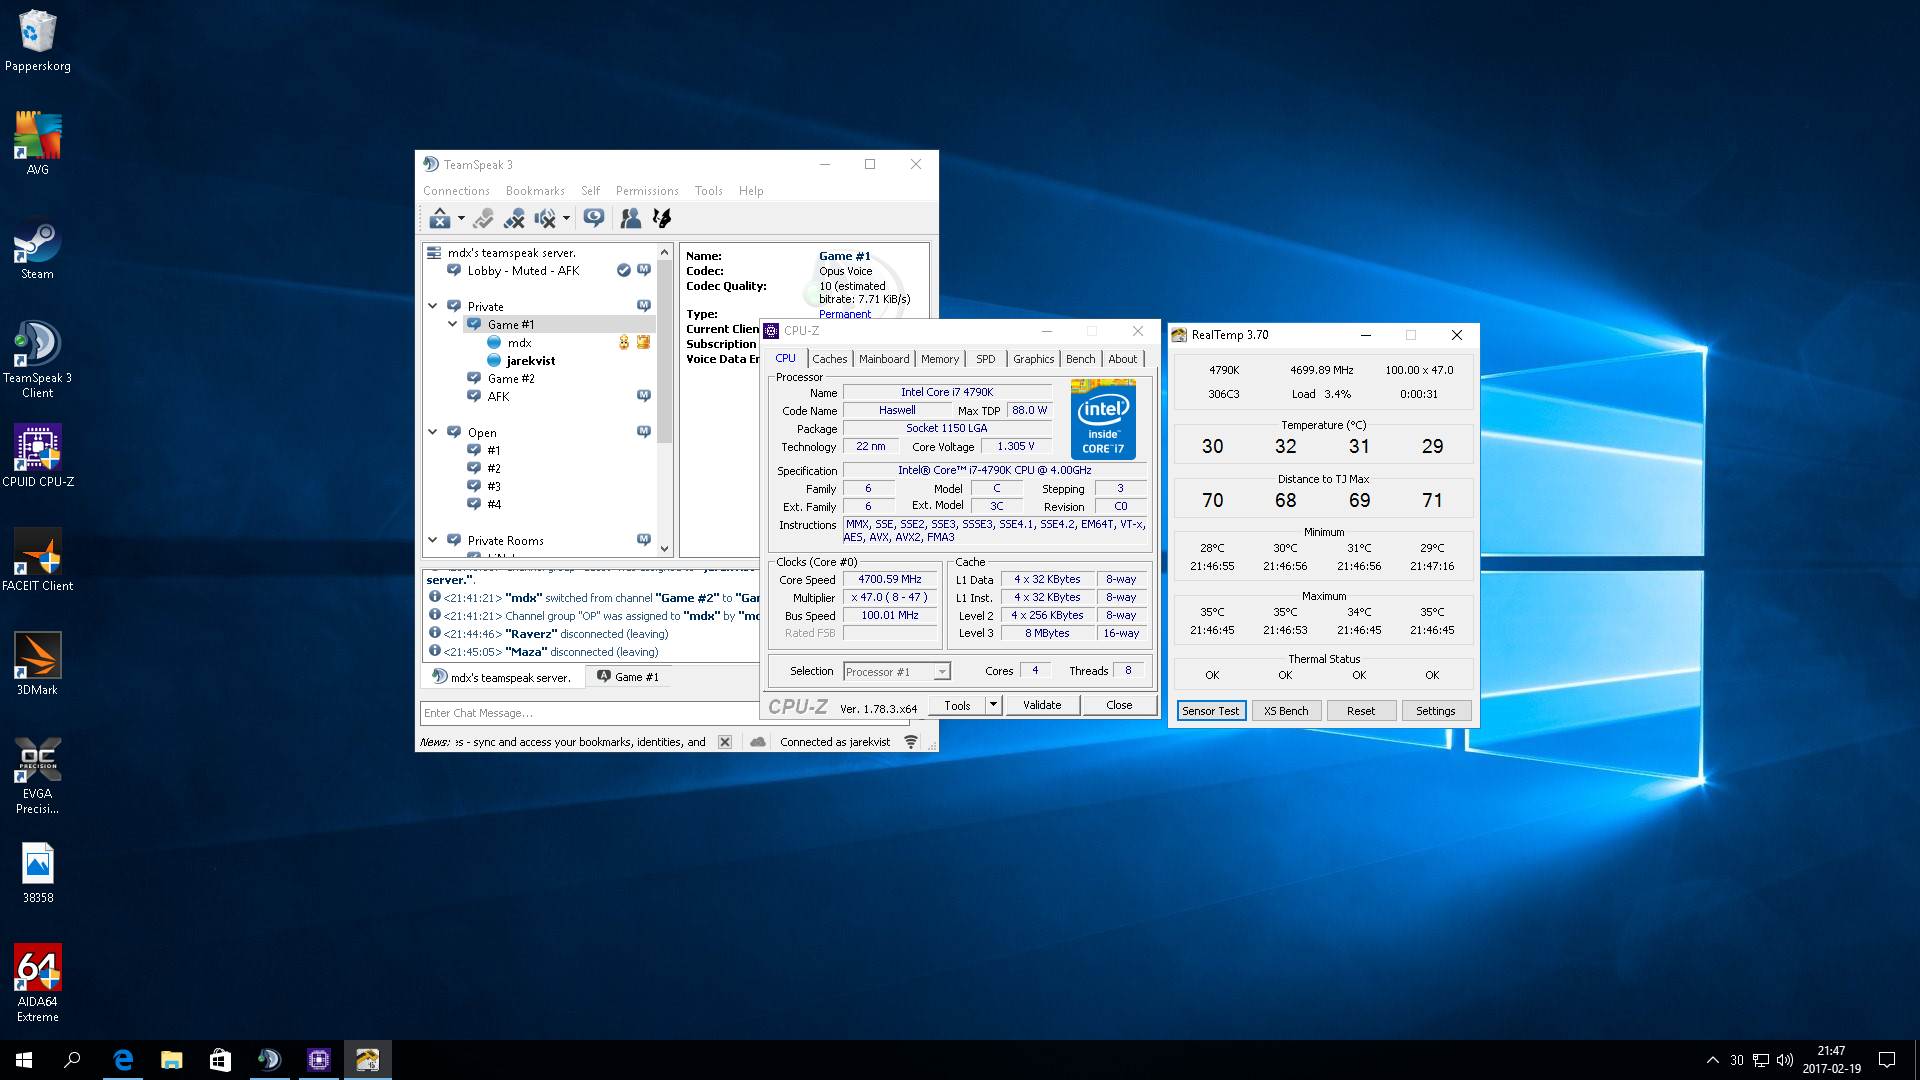Collapse the Private channel group
The height and width of the screenshot is (1080, 1920).
coord(432,306)
